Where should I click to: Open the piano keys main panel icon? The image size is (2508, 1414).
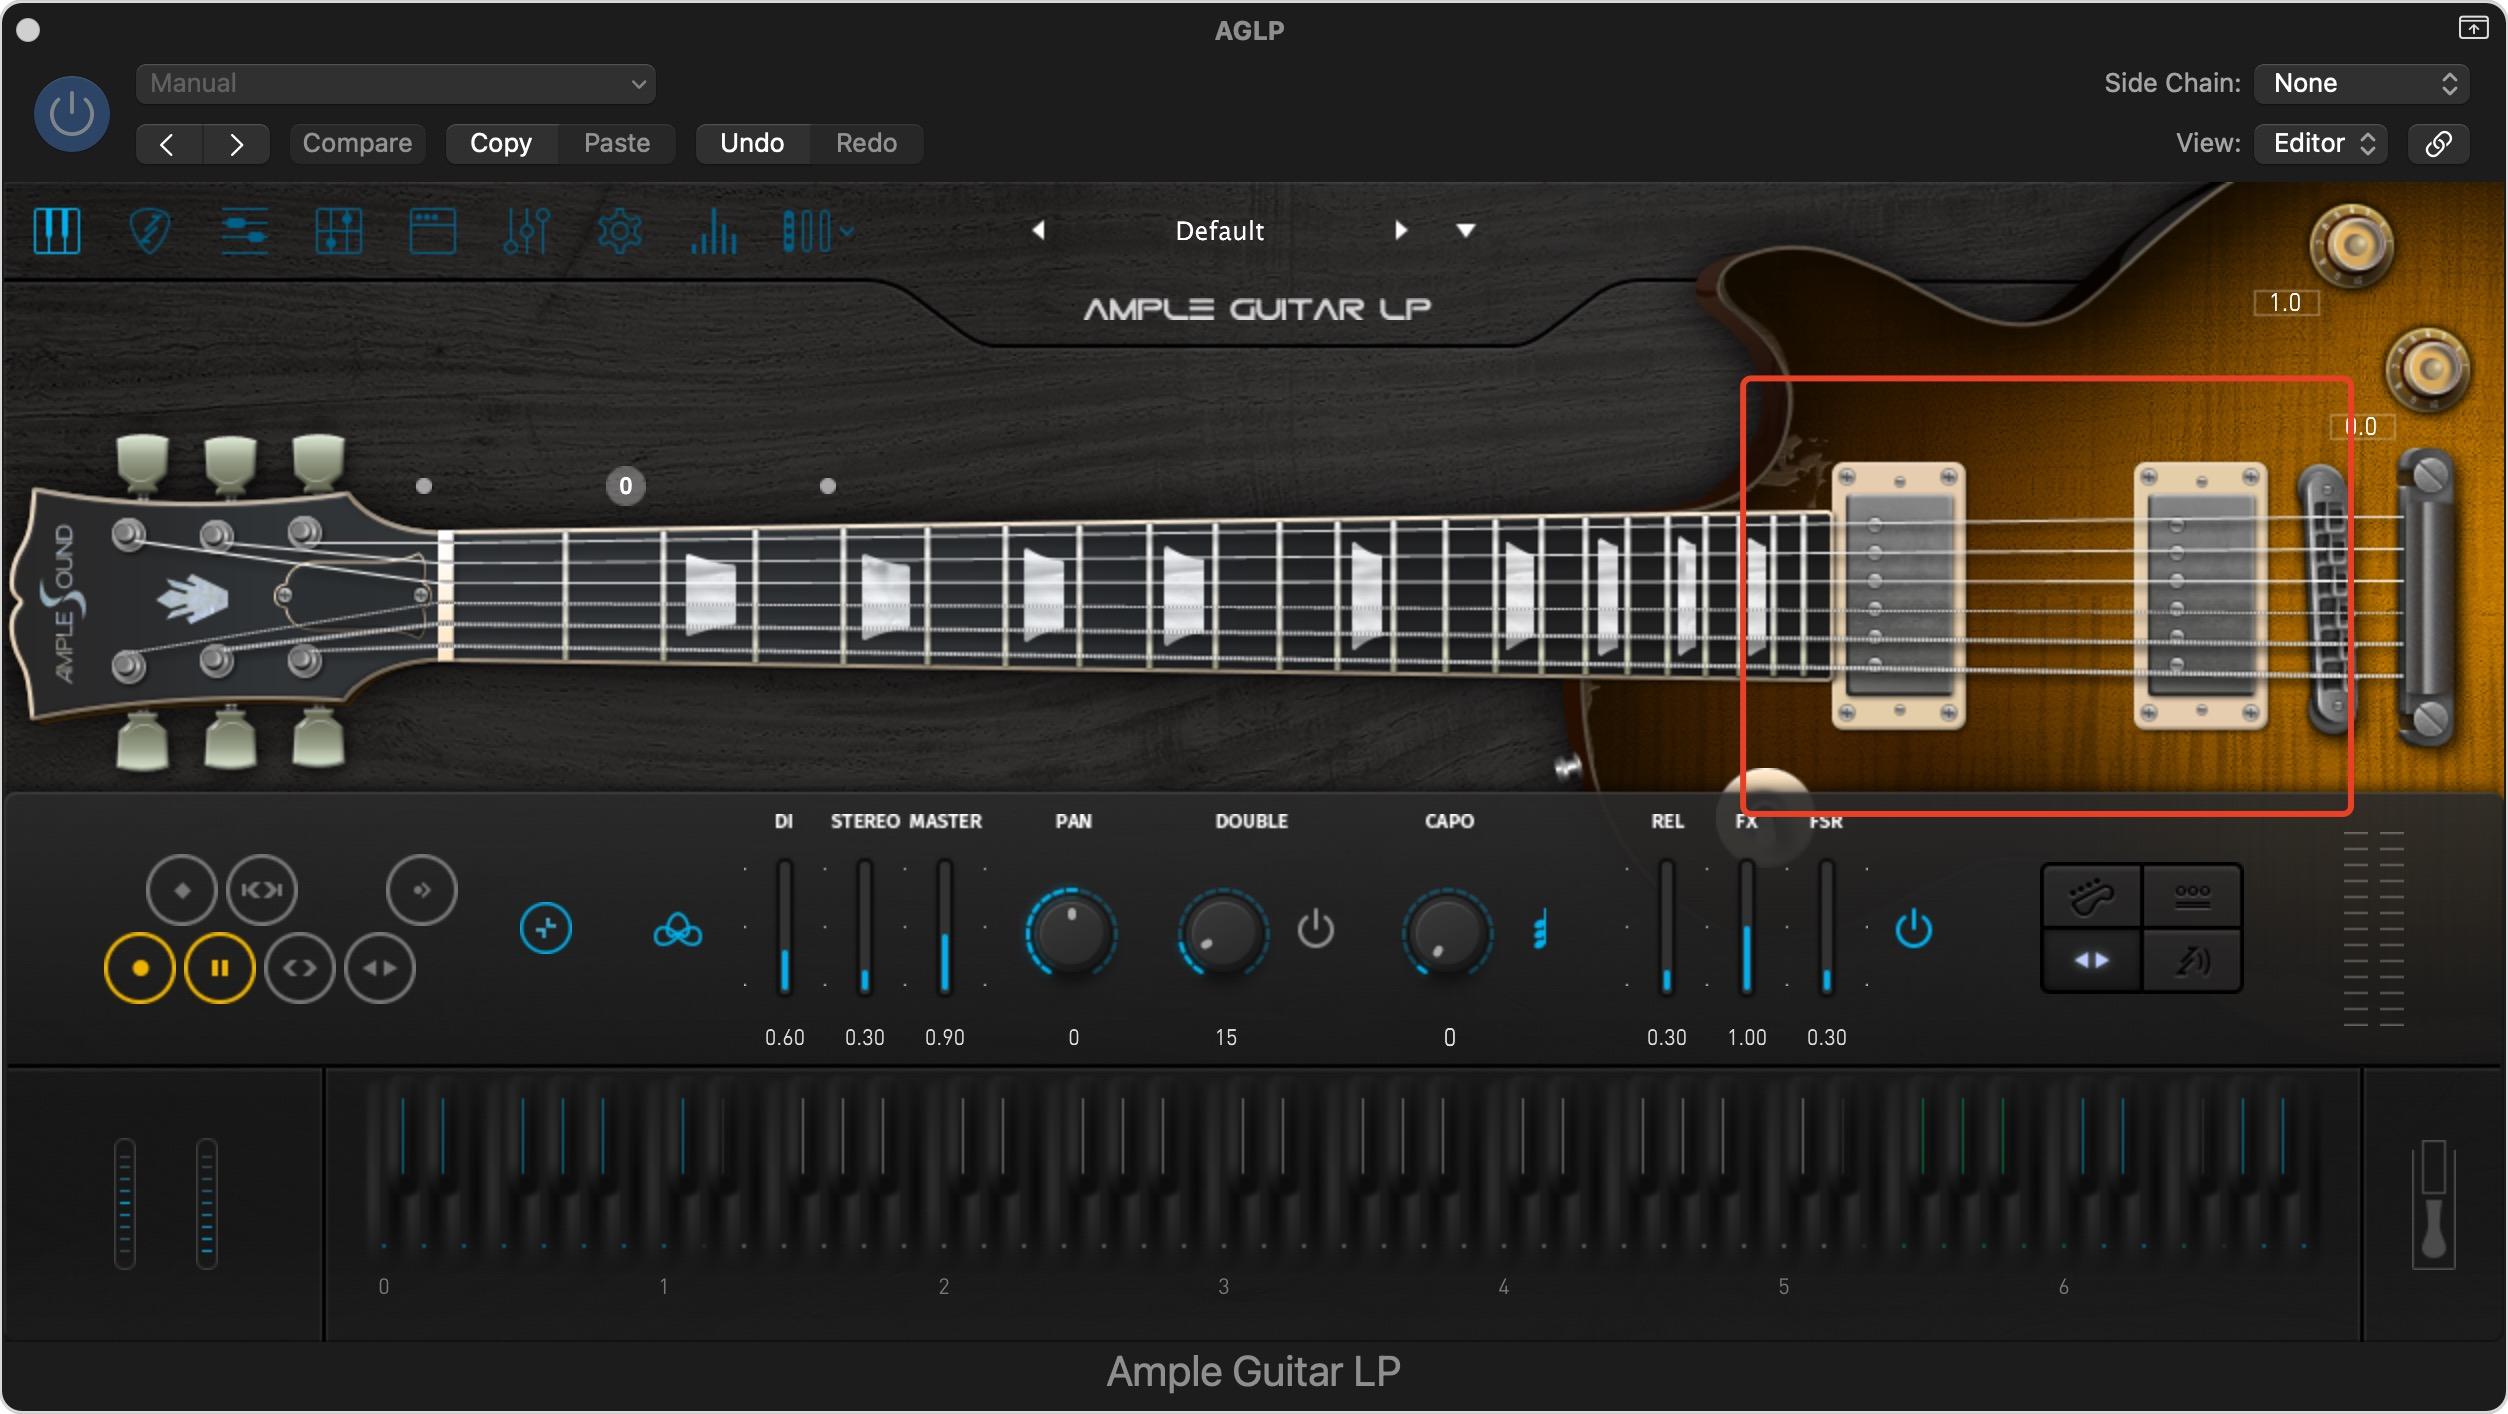(57, 231)
